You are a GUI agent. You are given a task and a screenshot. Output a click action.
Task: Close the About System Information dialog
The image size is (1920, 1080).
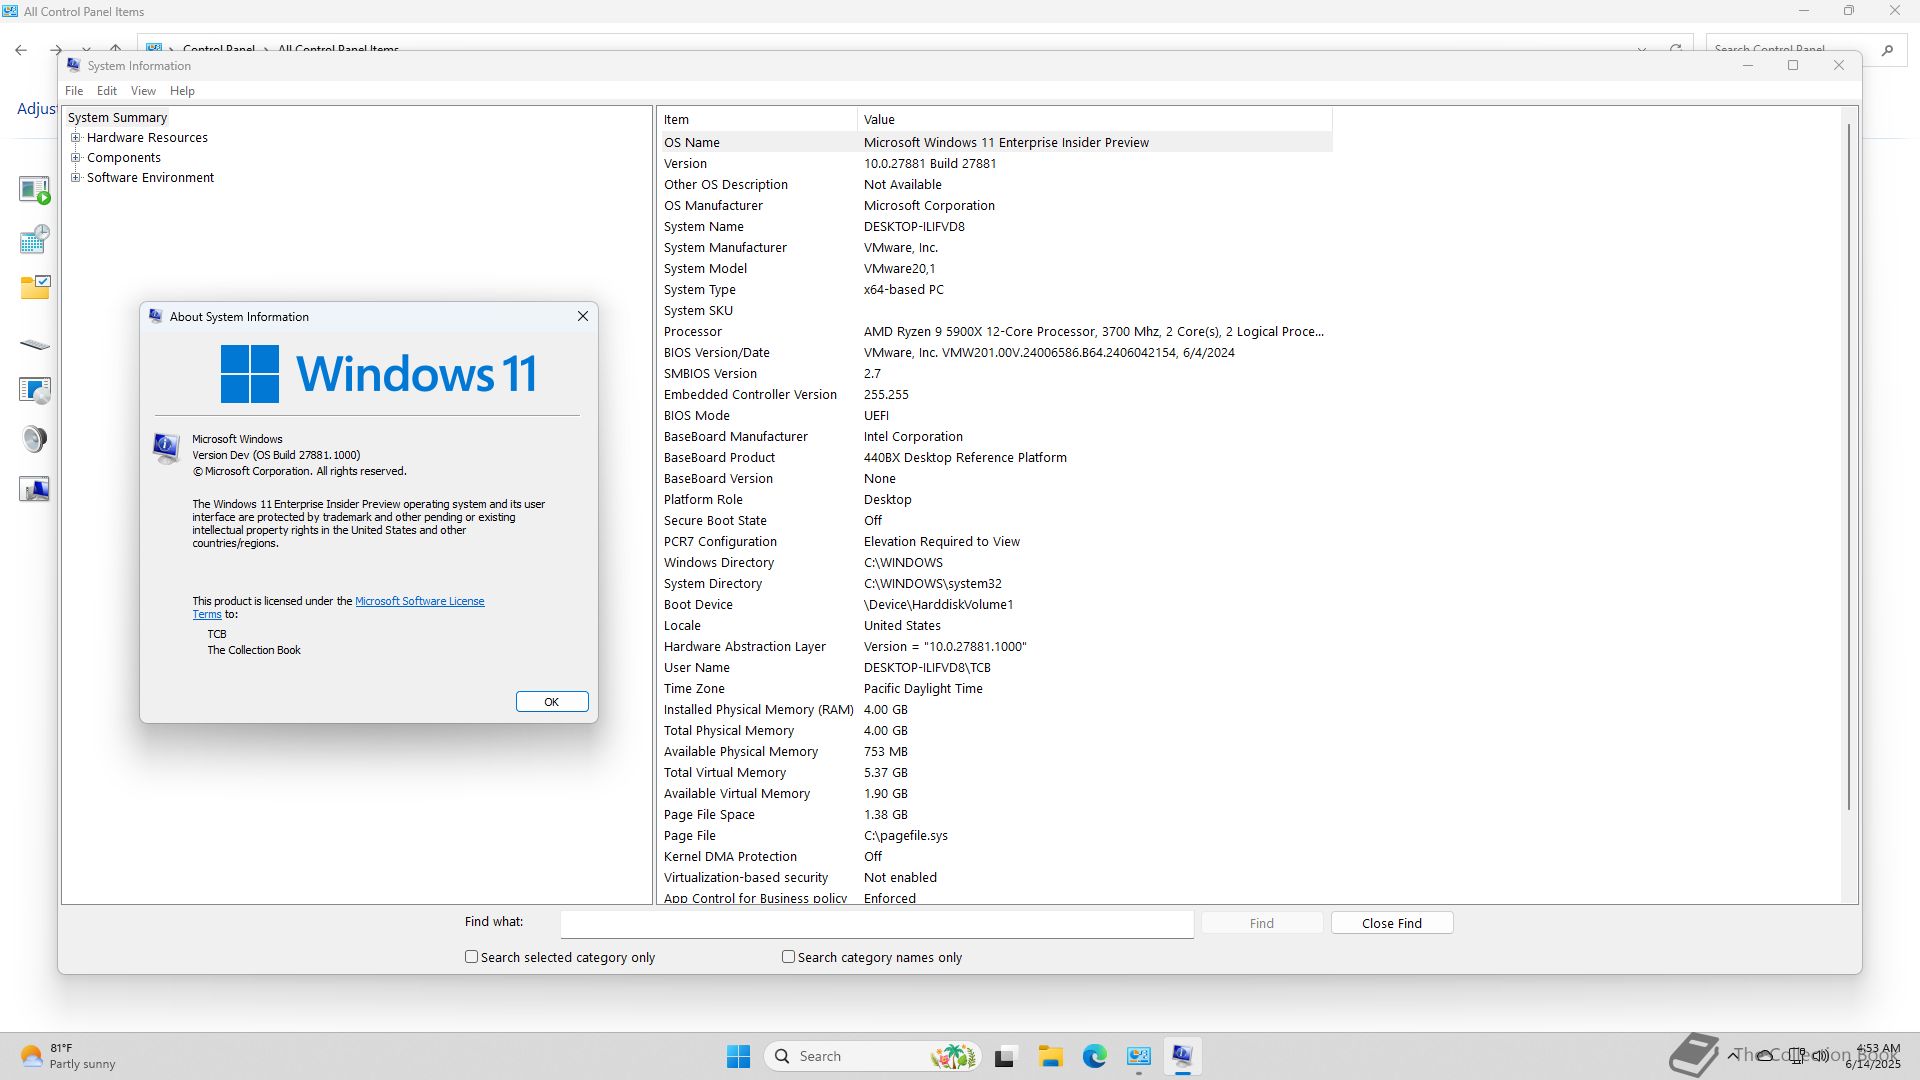[x=583, y=316]
